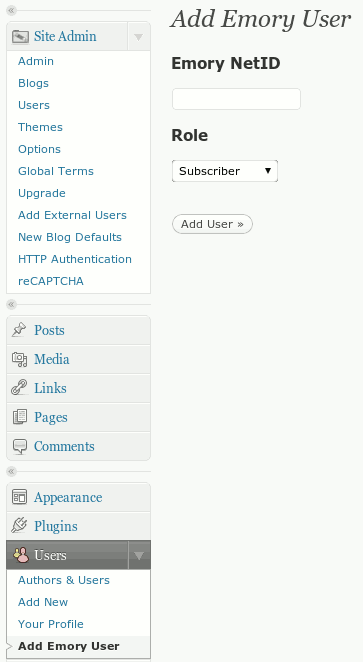Open Add External Users menu item
The height and width of the screenshot is (662, 363).
click(72, 215)
